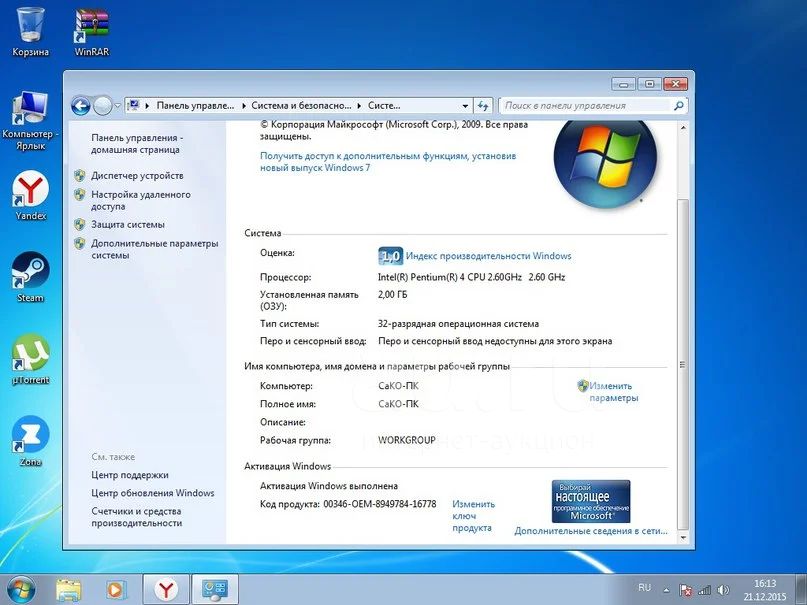
Task: Expand the arrow after Панель управле... breadcrumb
Action: click(x=243, y=106)
